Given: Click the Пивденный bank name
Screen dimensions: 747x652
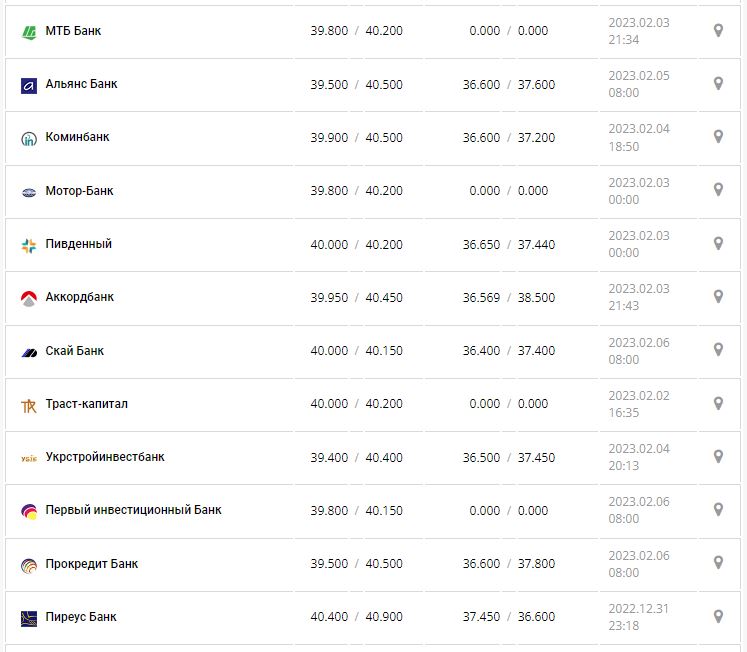Looking at the screenshot, I should point(79,244).
